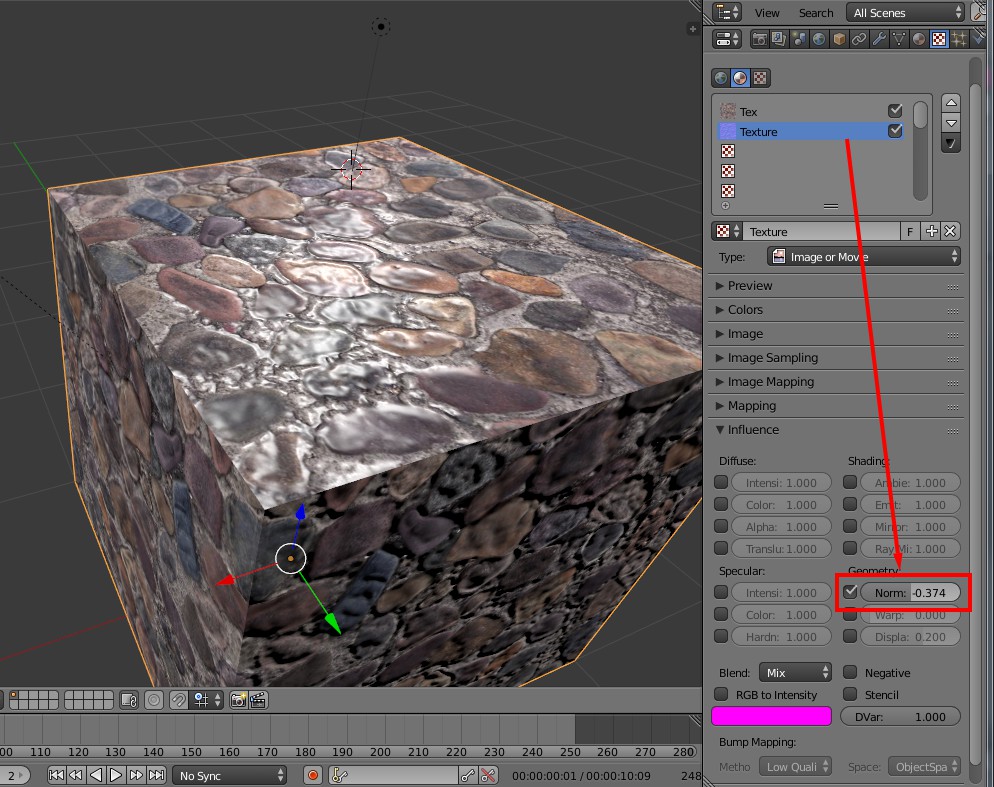The width and height of the screenshot is (994, 787).
Task: Click the OpenGL render image icon
Action: tap(238, 700)
